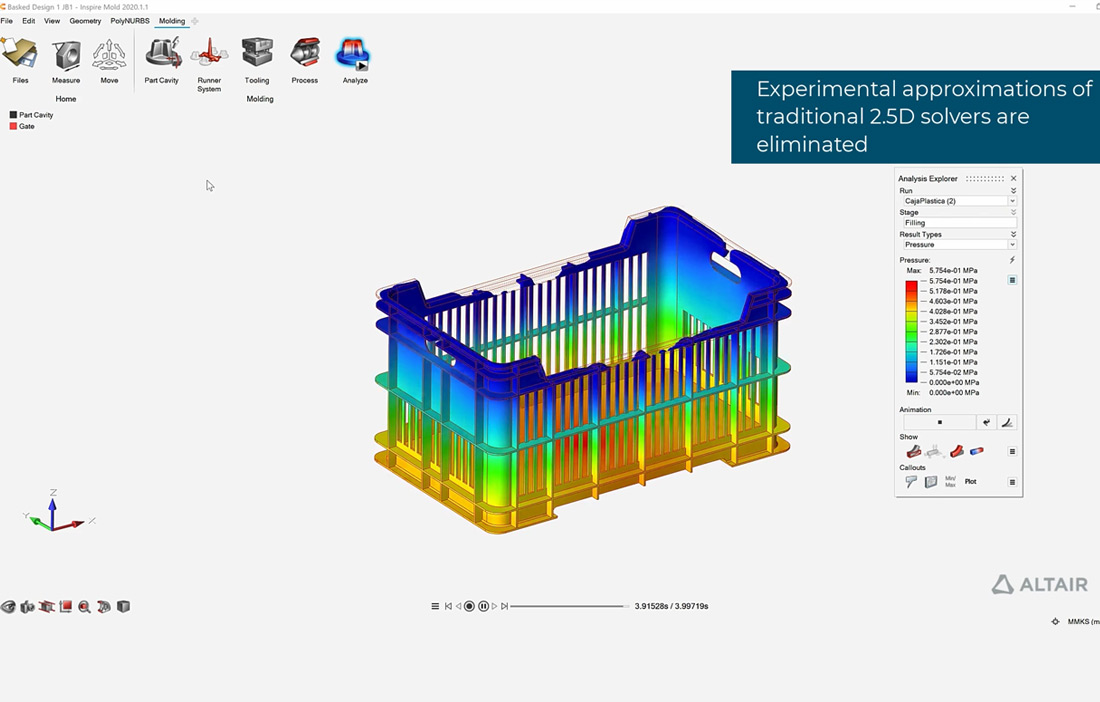Screen dimensions: 1100x702
Task: Click the lightning icon beside Pressure label
Action: pyautogui.click(x=1012, y=260)
